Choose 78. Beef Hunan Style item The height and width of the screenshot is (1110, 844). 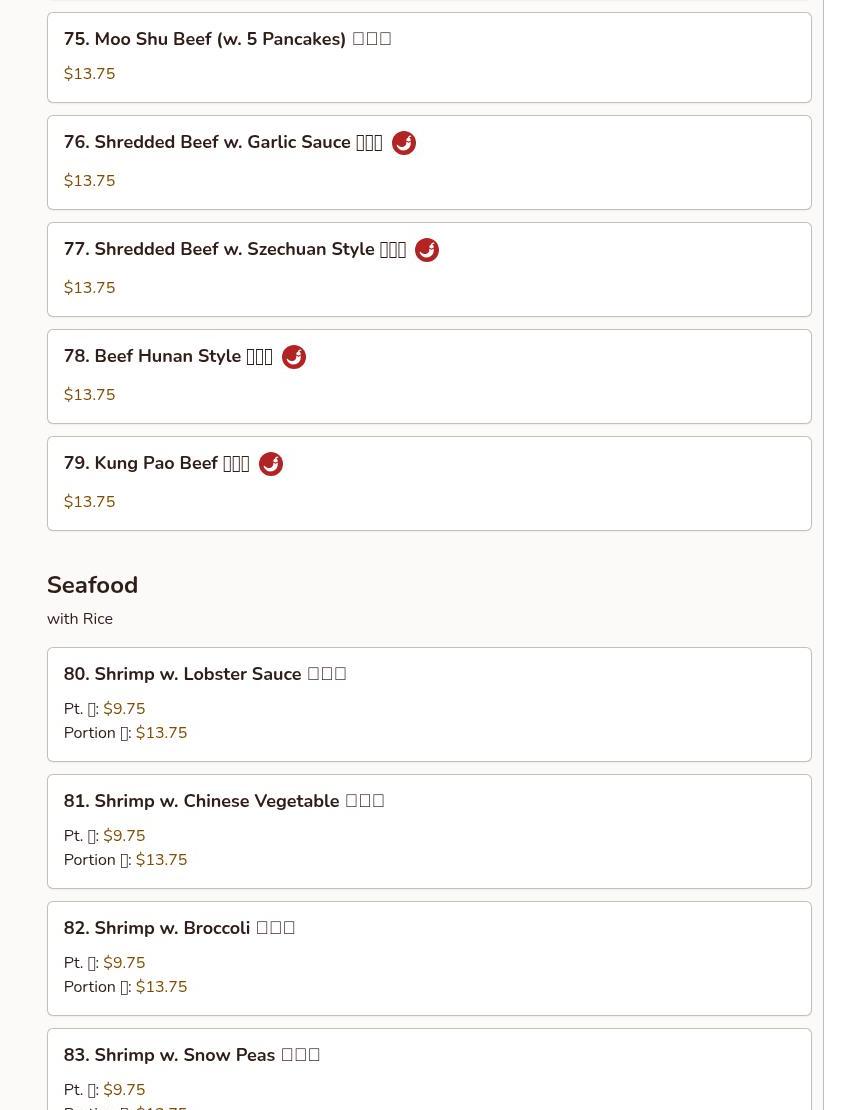point(429,377)
